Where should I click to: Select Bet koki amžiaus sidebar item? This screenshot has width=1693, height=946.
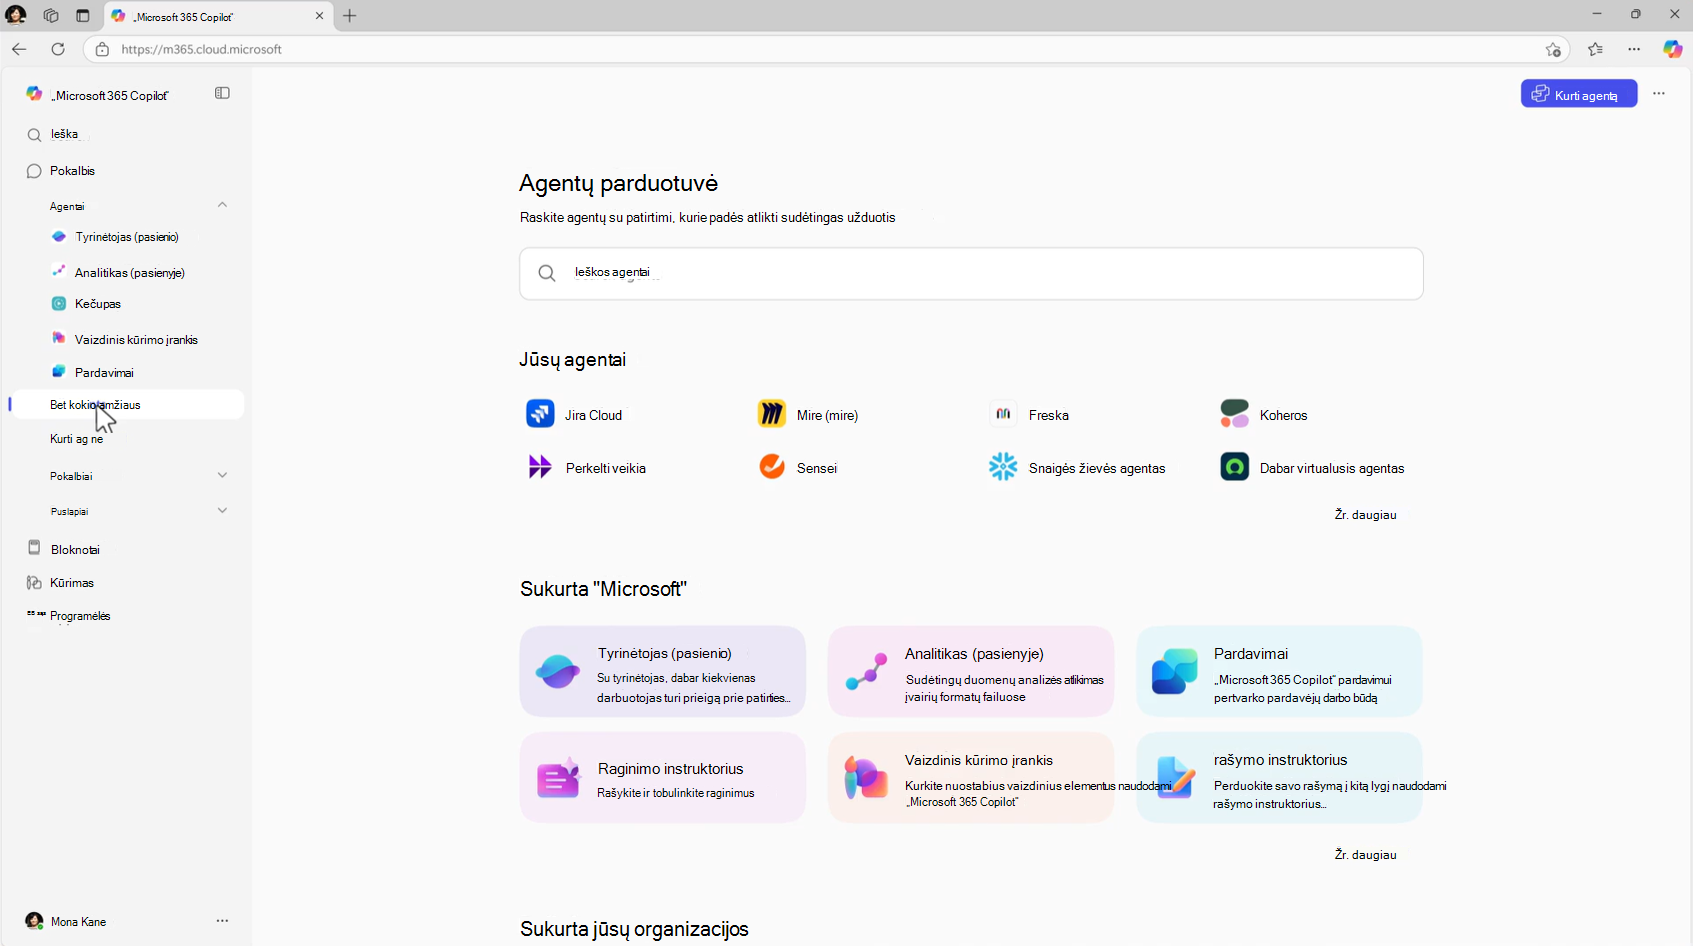[126, 405]
